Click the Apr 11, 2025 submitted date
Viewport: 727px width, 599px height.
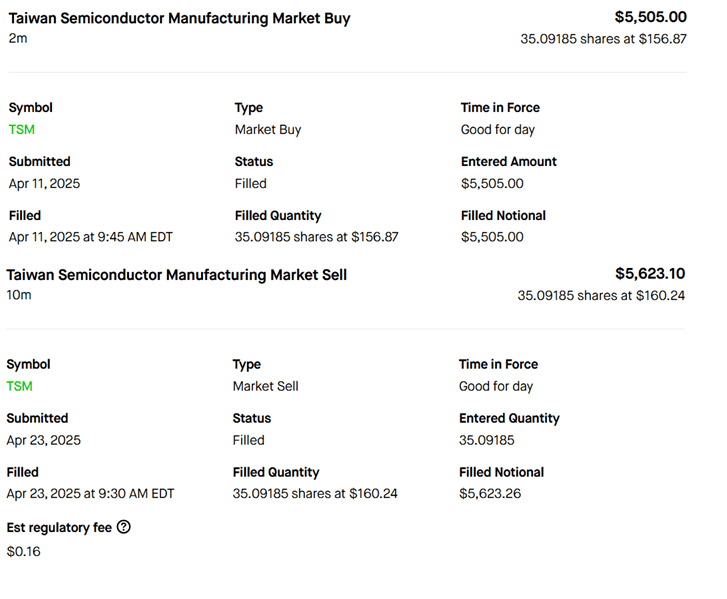(x=45, y=184)
